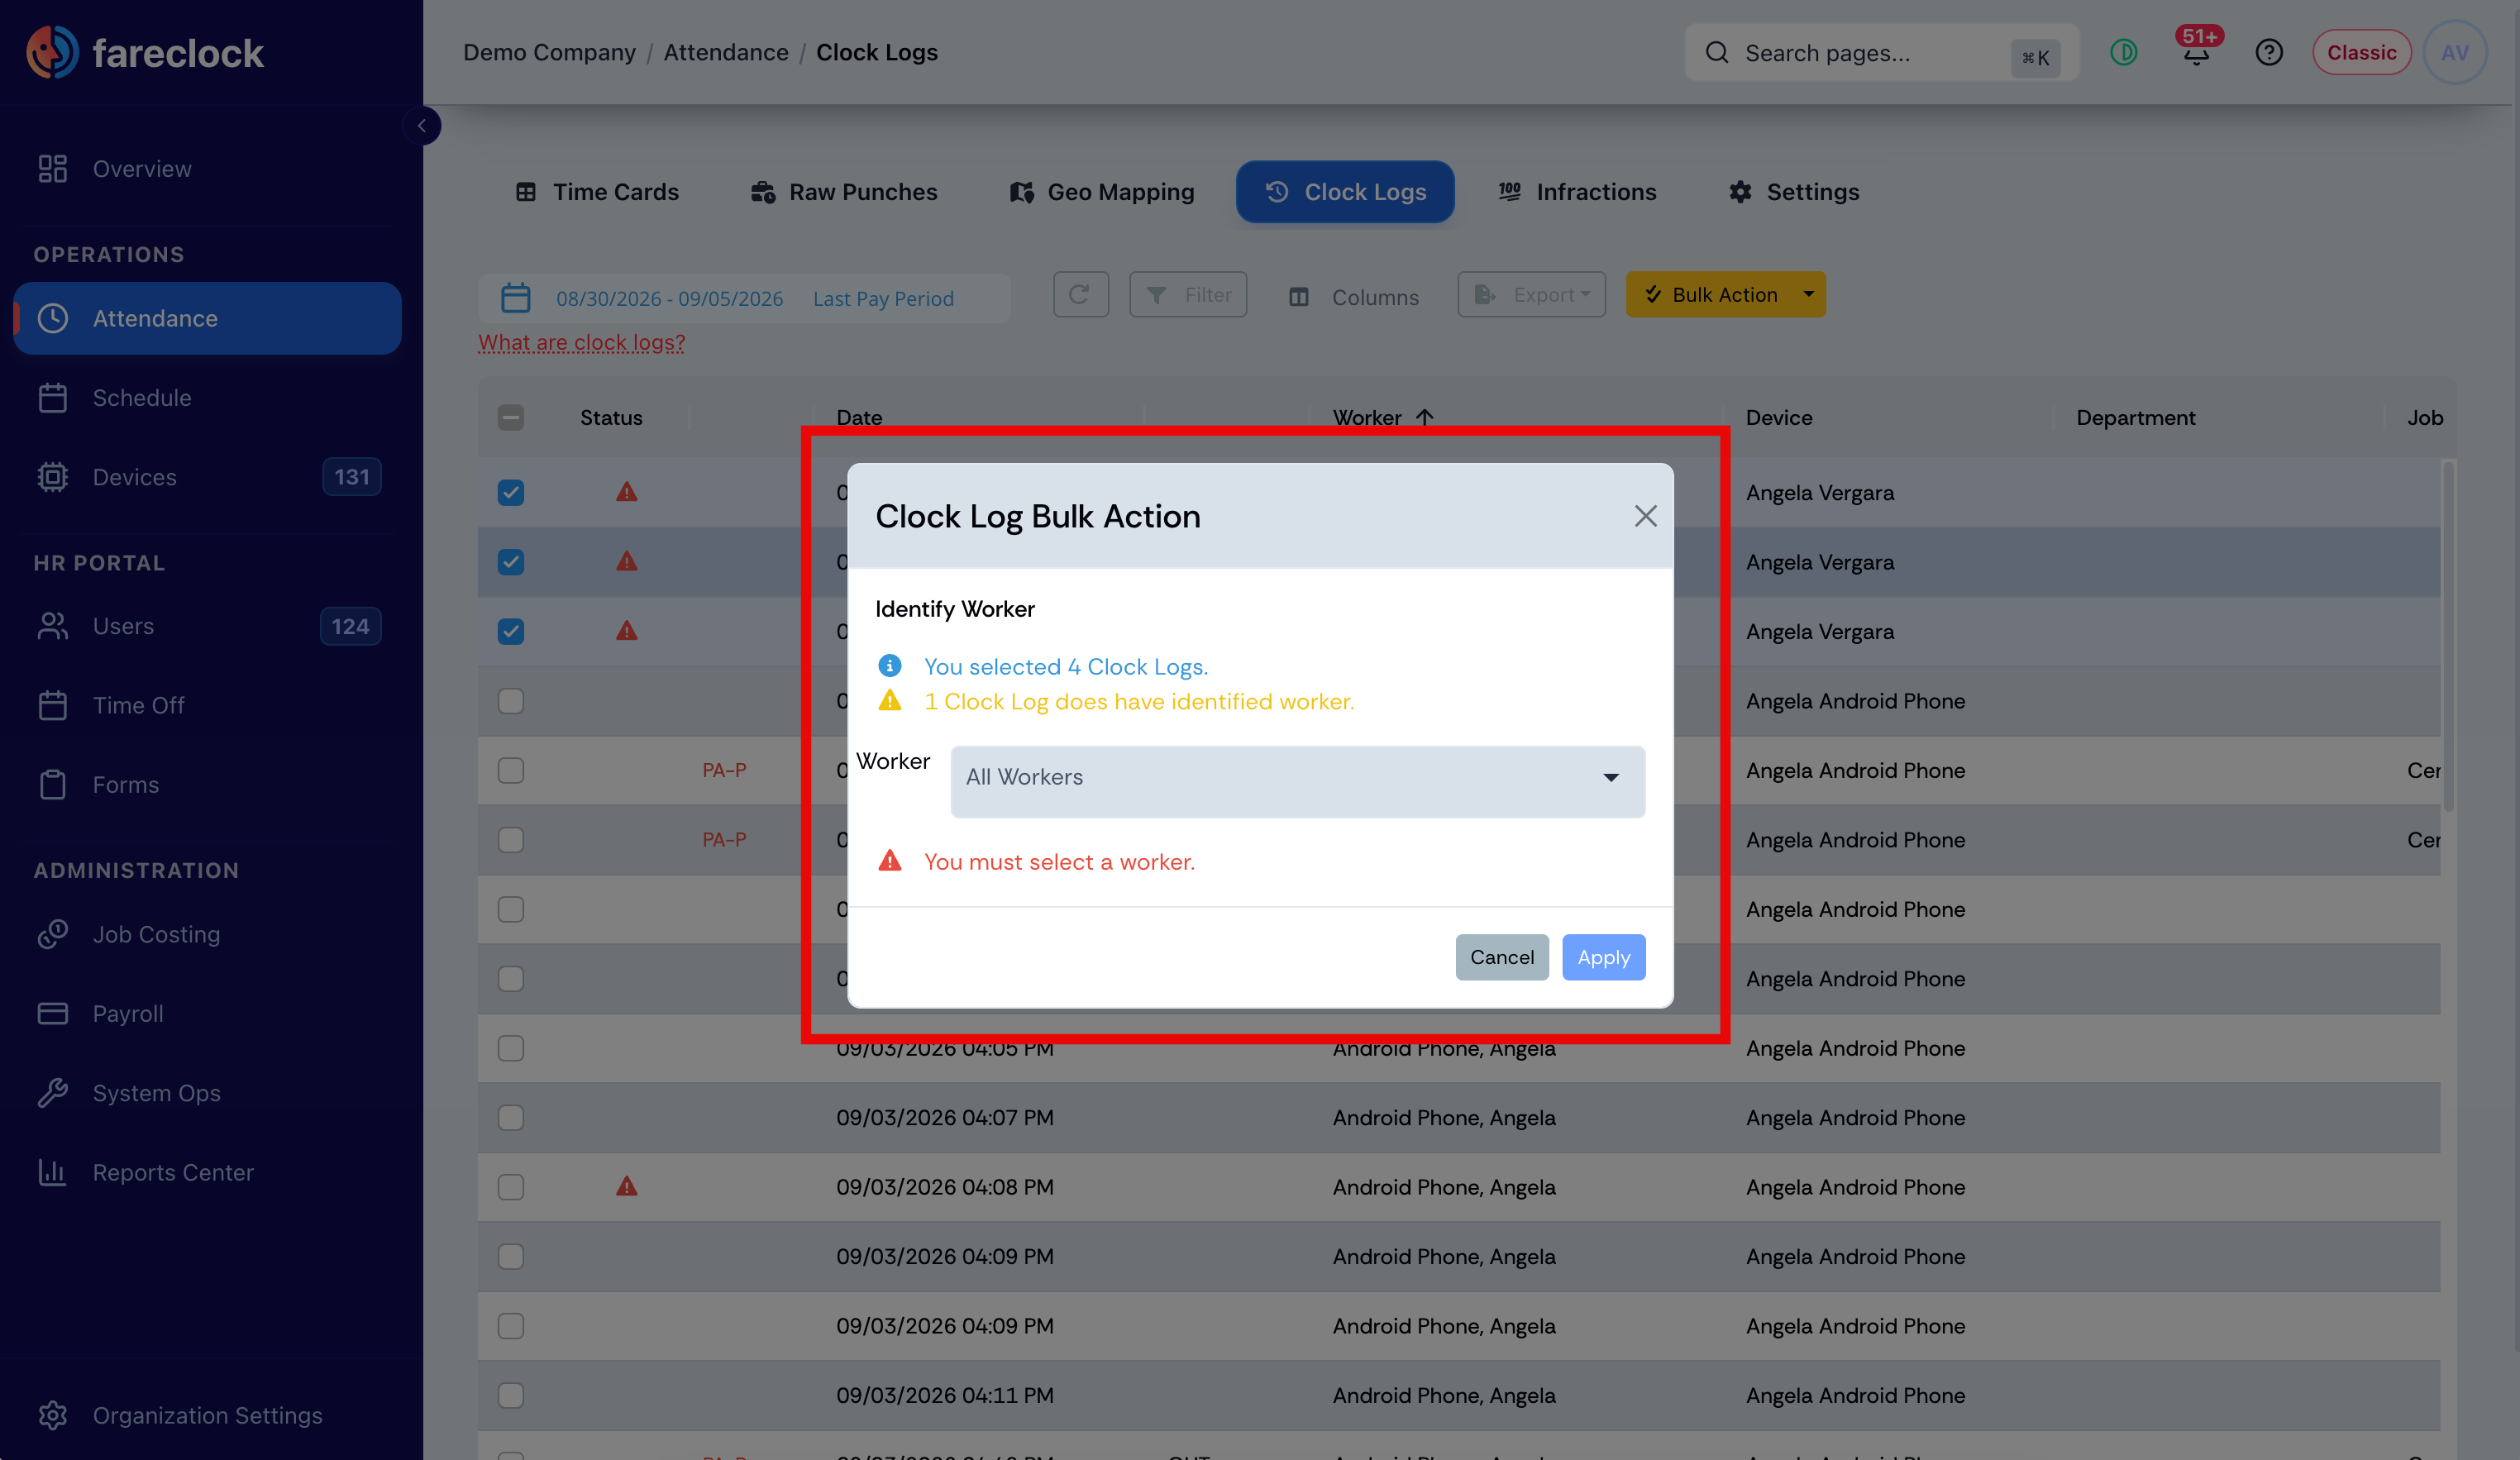The width and height of the screenshot is (2520, 1460).
Task: Open the help question mark icon
Action: pyautogui.click(x=2269, y=52)
